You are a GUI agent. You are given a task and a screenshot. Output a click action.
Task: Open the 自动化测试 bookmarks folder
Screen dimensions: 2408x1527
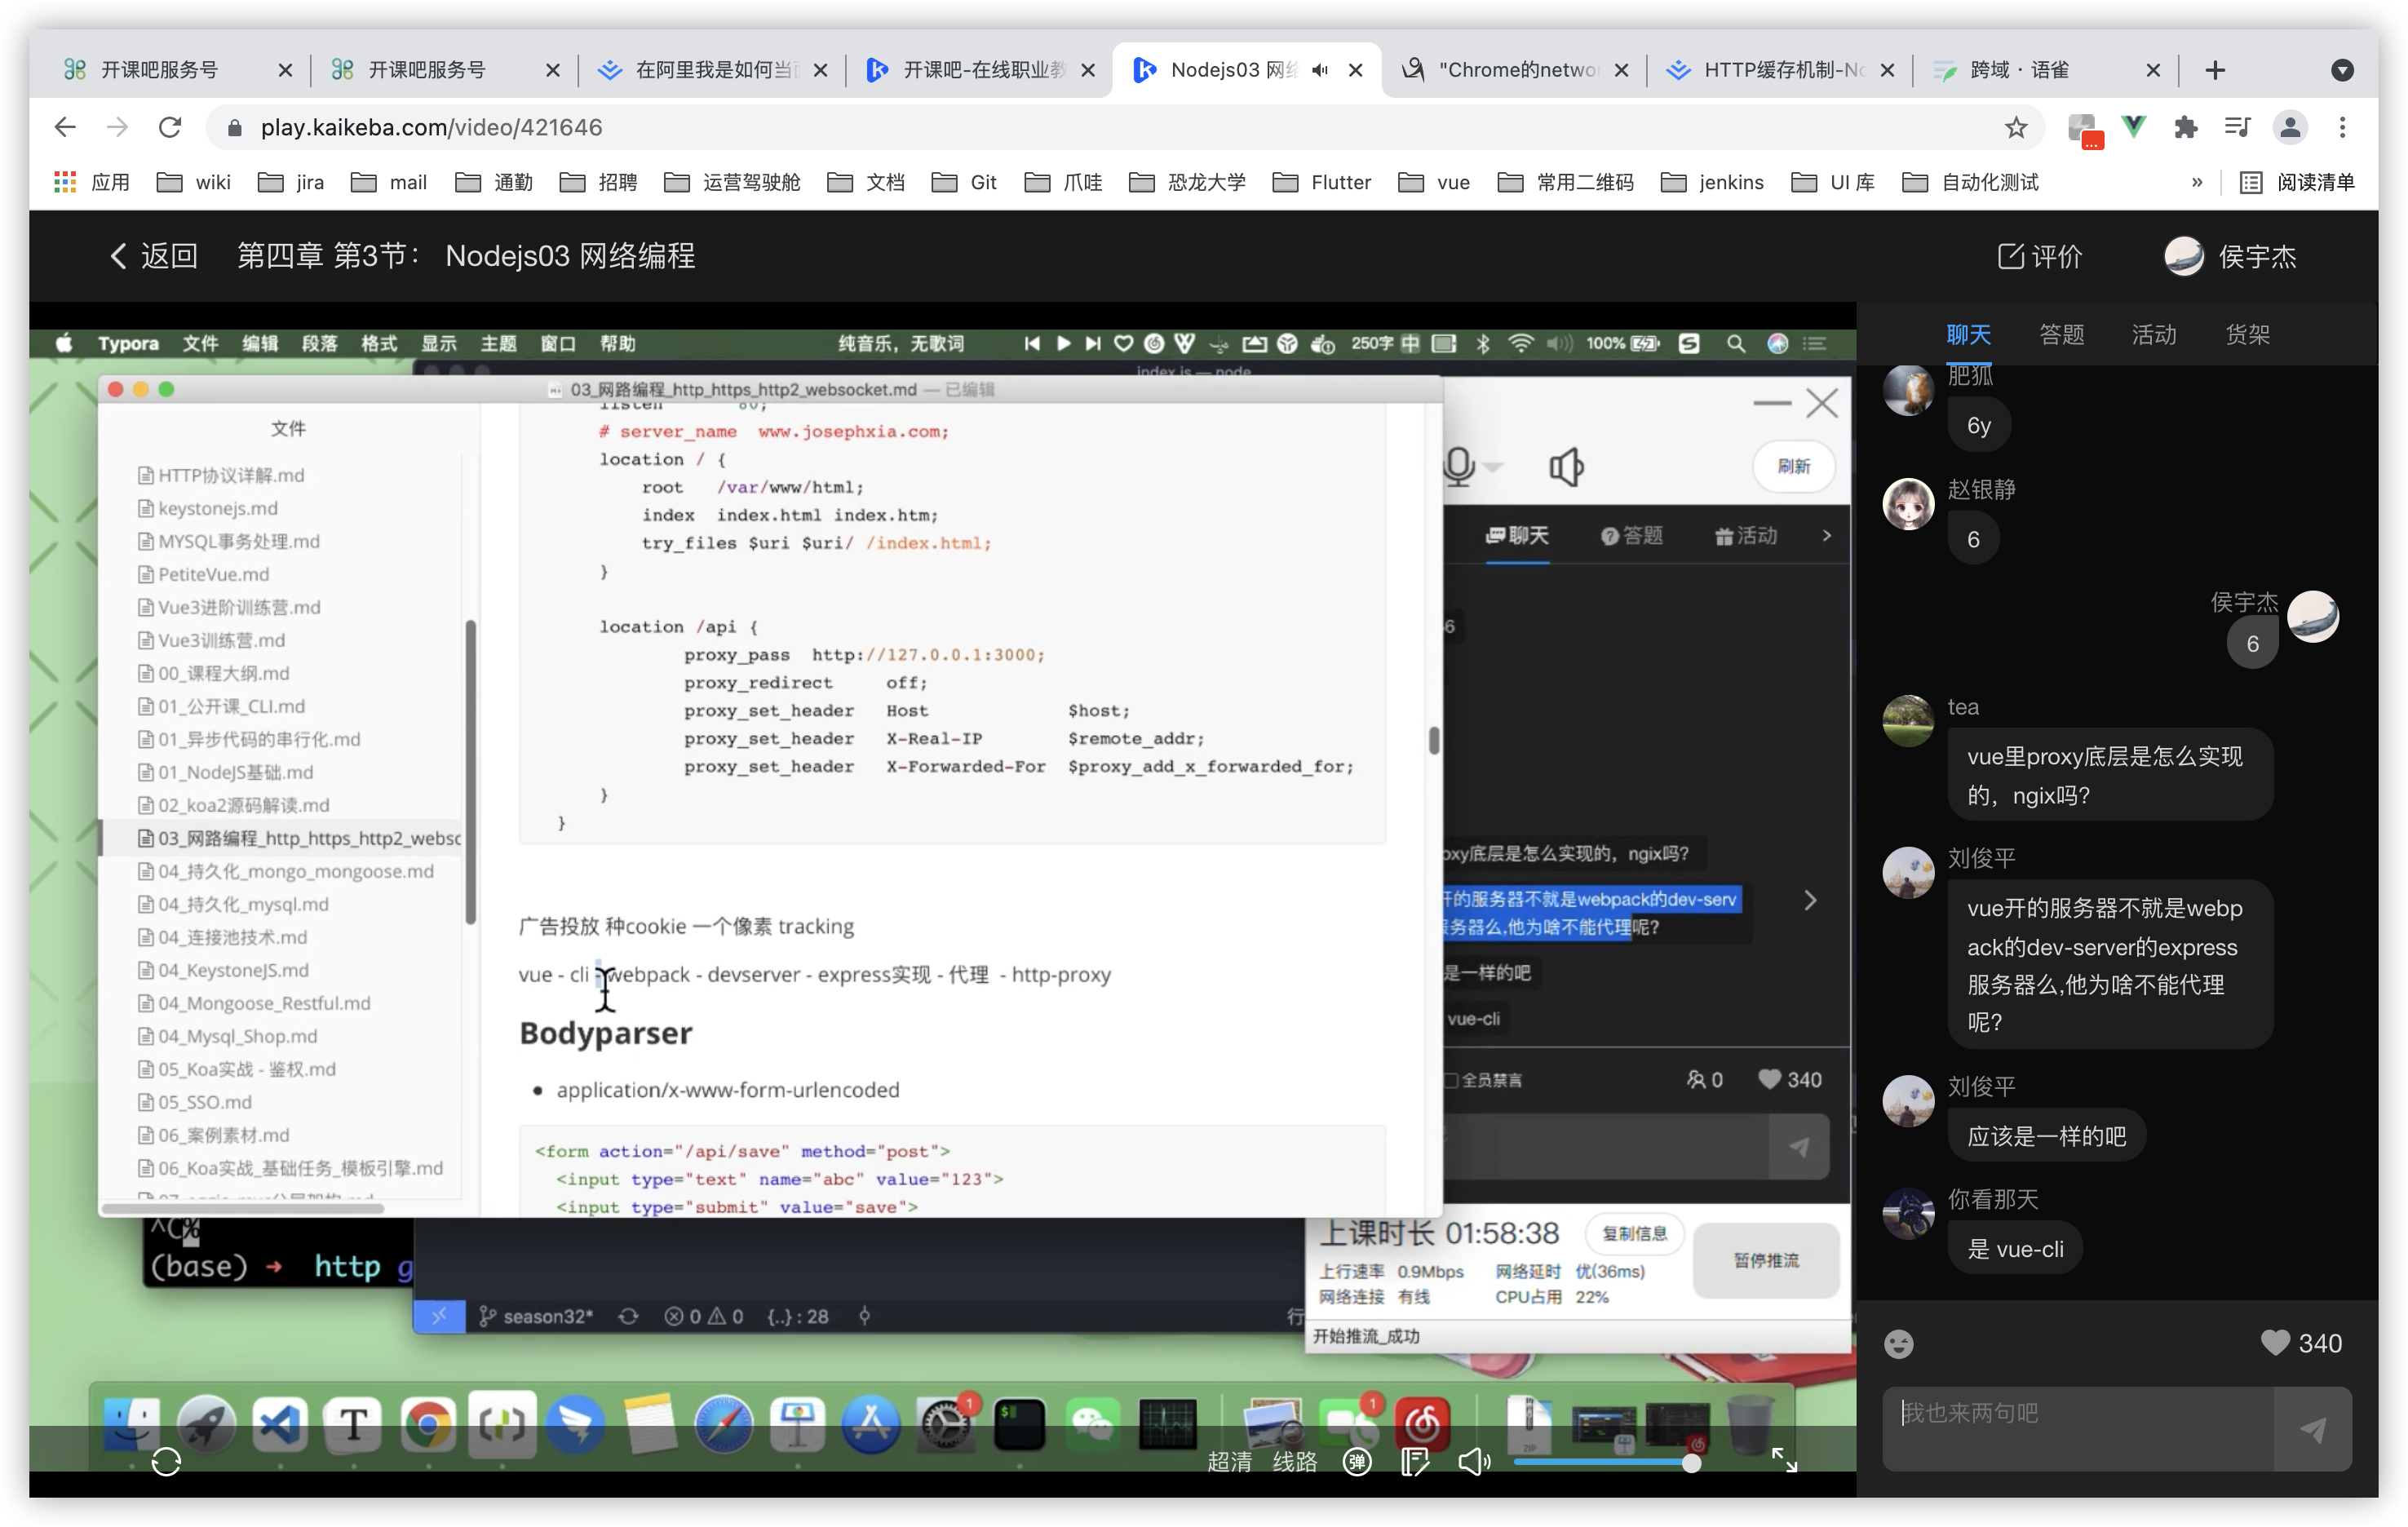tap(1970, 182)
